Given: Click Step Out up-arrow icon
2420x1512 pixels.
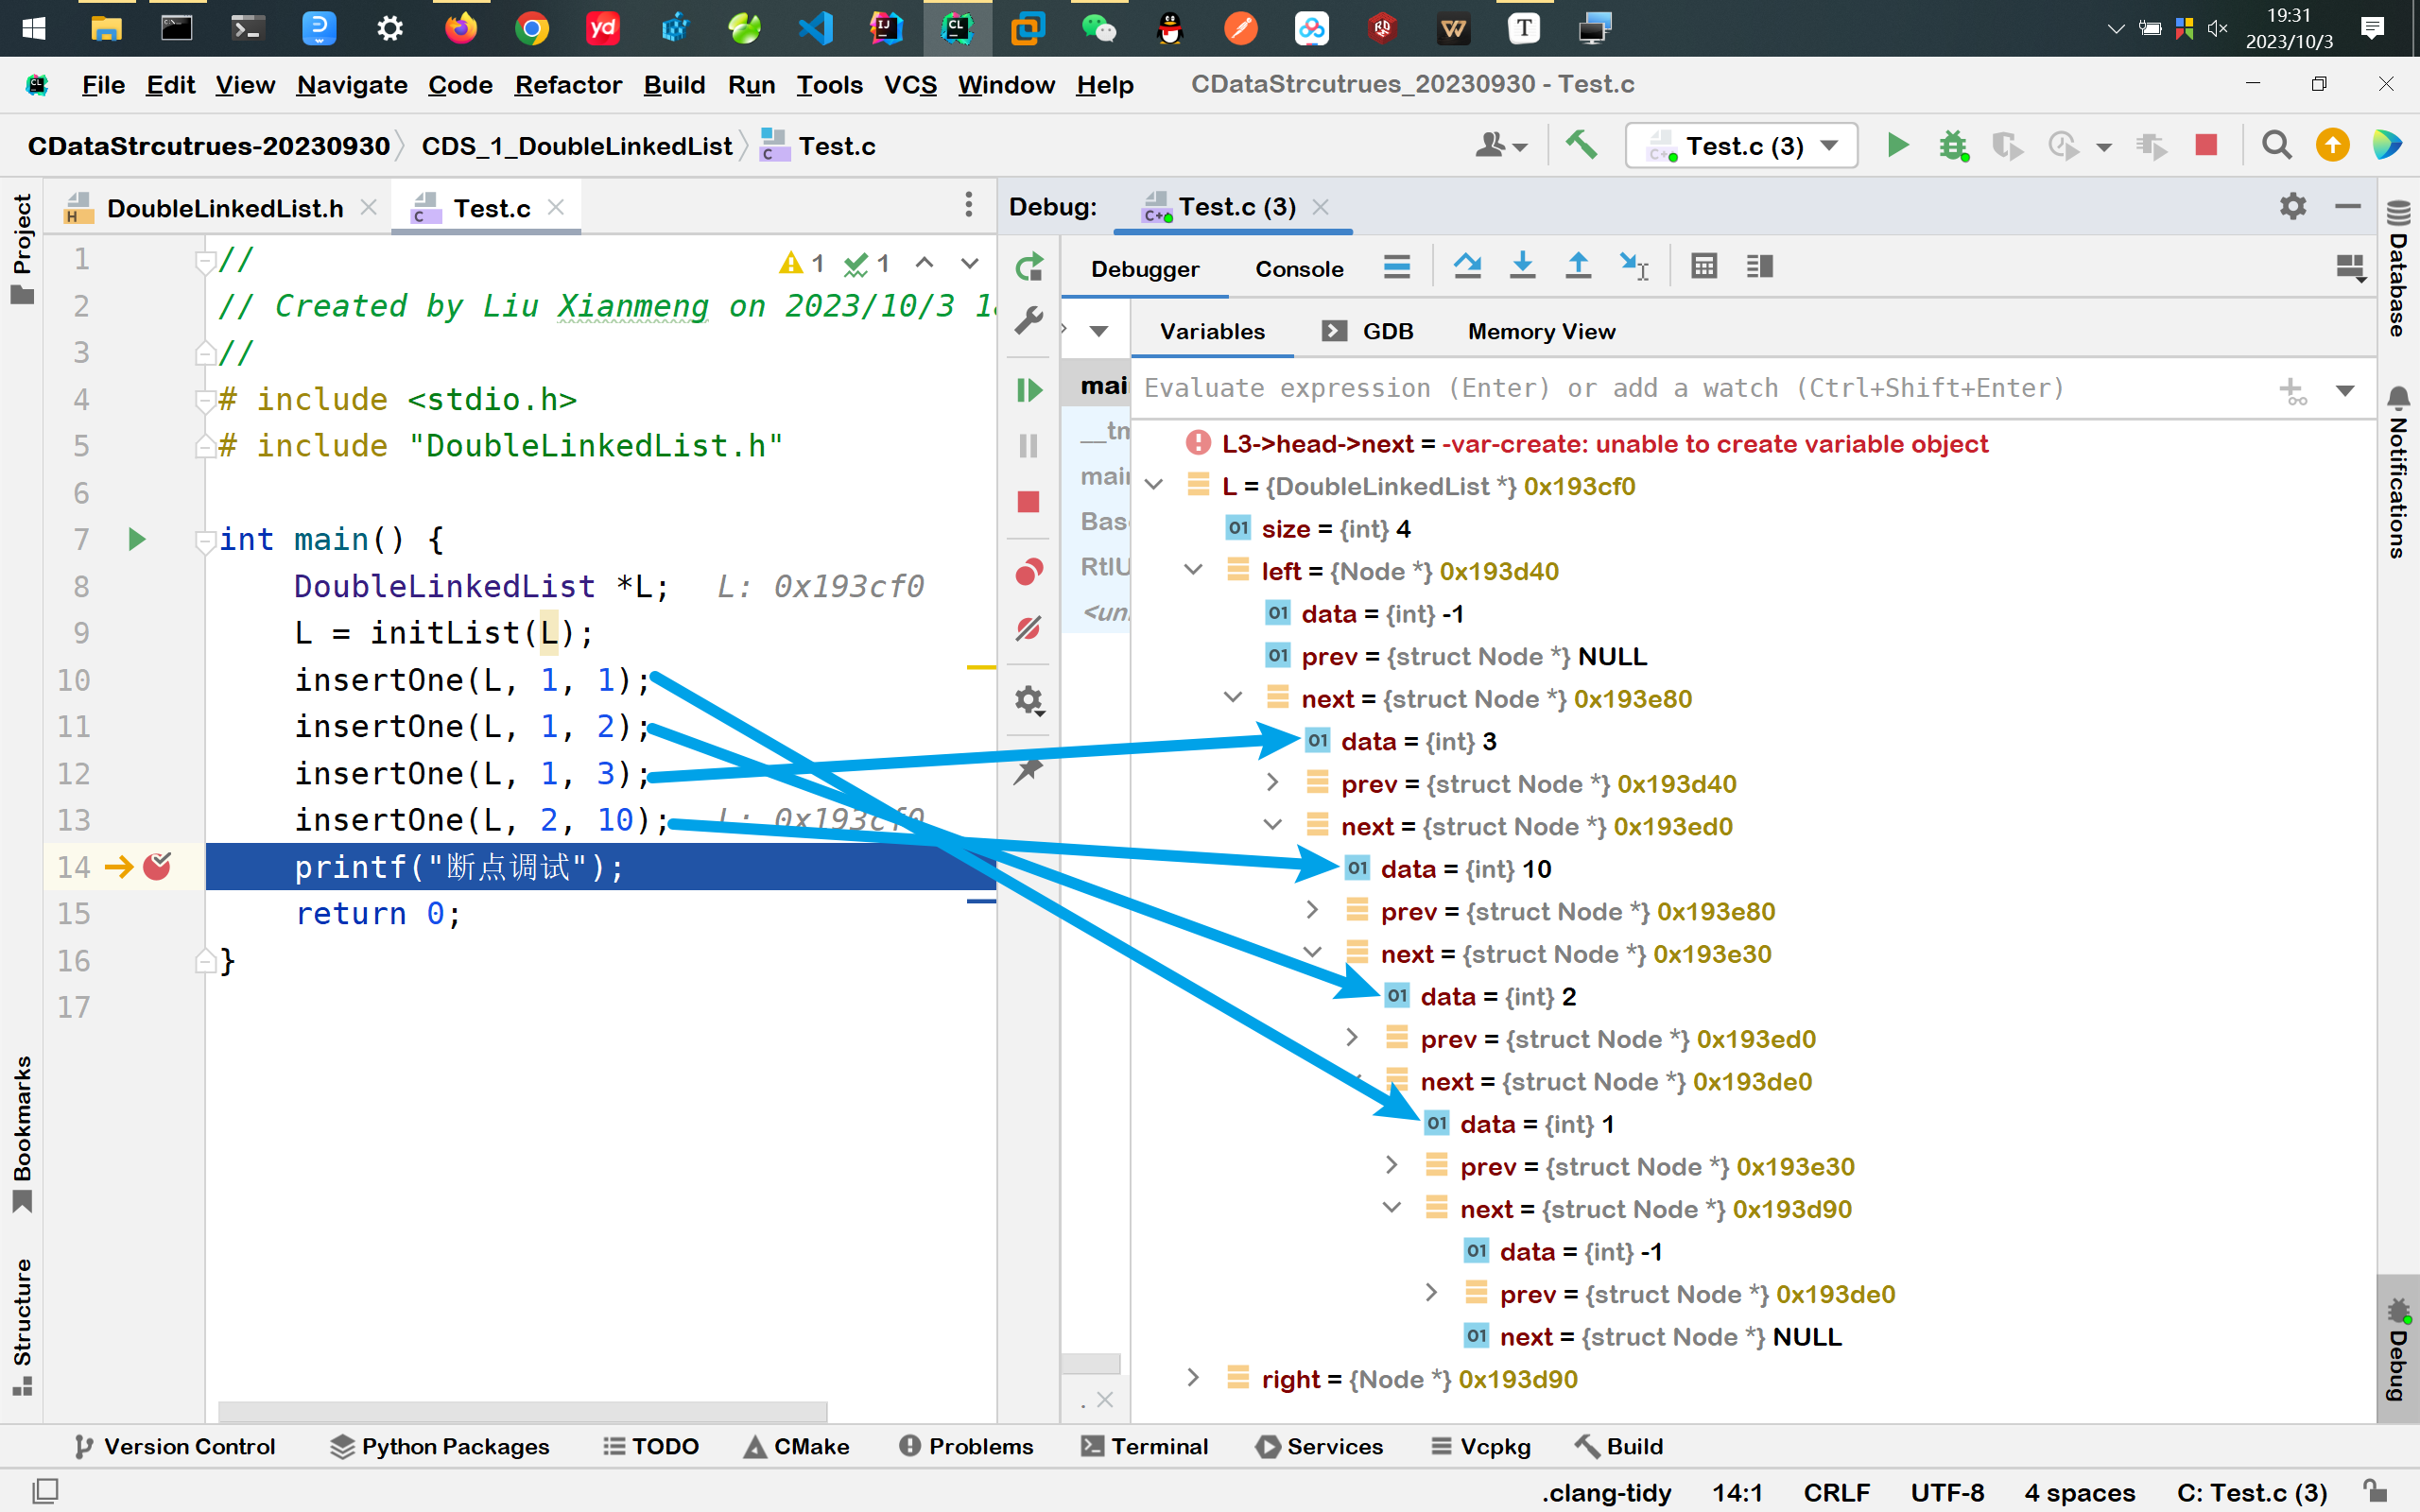Looking at the screenshot, I should (1578, 266).
